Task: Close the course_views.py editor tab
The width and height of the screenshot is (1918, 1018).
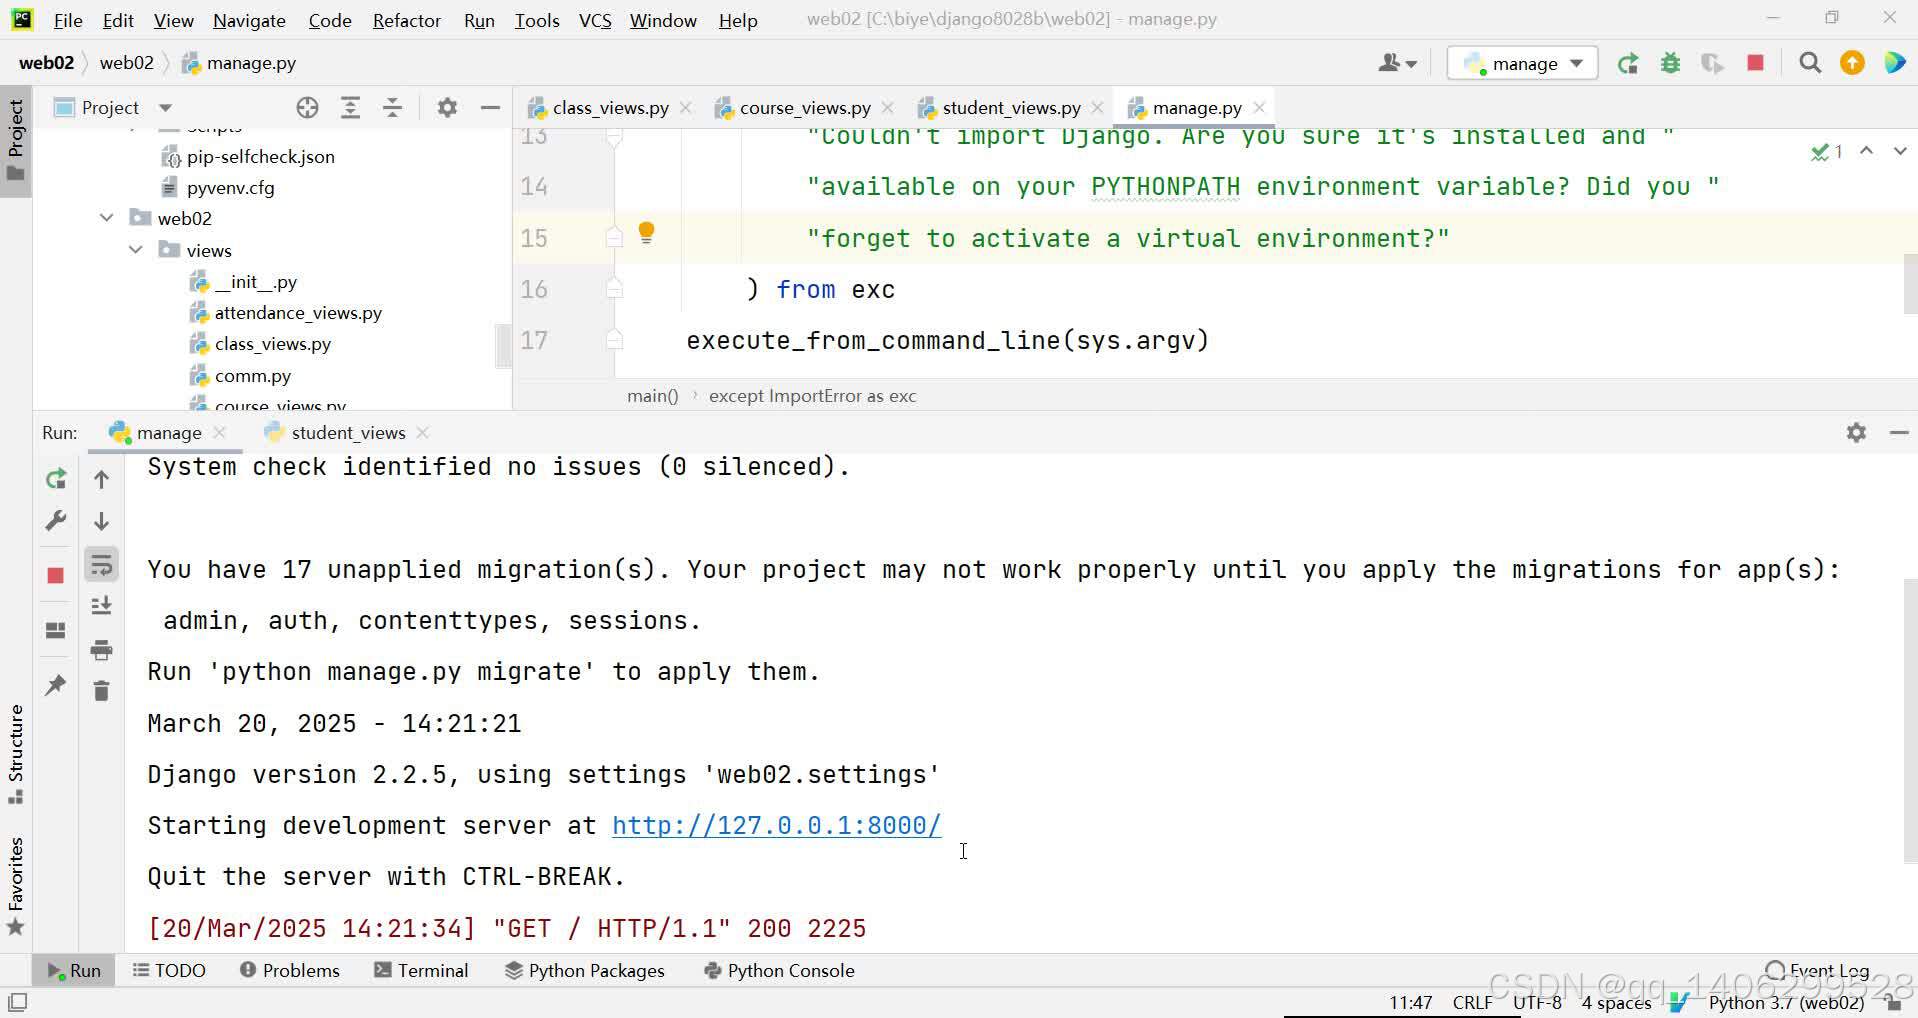Action: click(888, 108)
